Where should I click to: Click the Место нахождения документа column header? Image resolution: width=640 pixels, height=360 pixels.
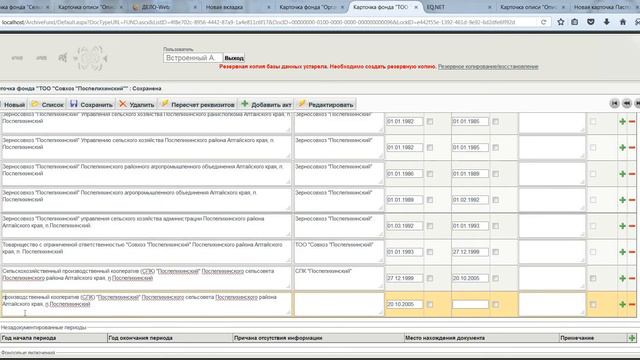point(481,338)
